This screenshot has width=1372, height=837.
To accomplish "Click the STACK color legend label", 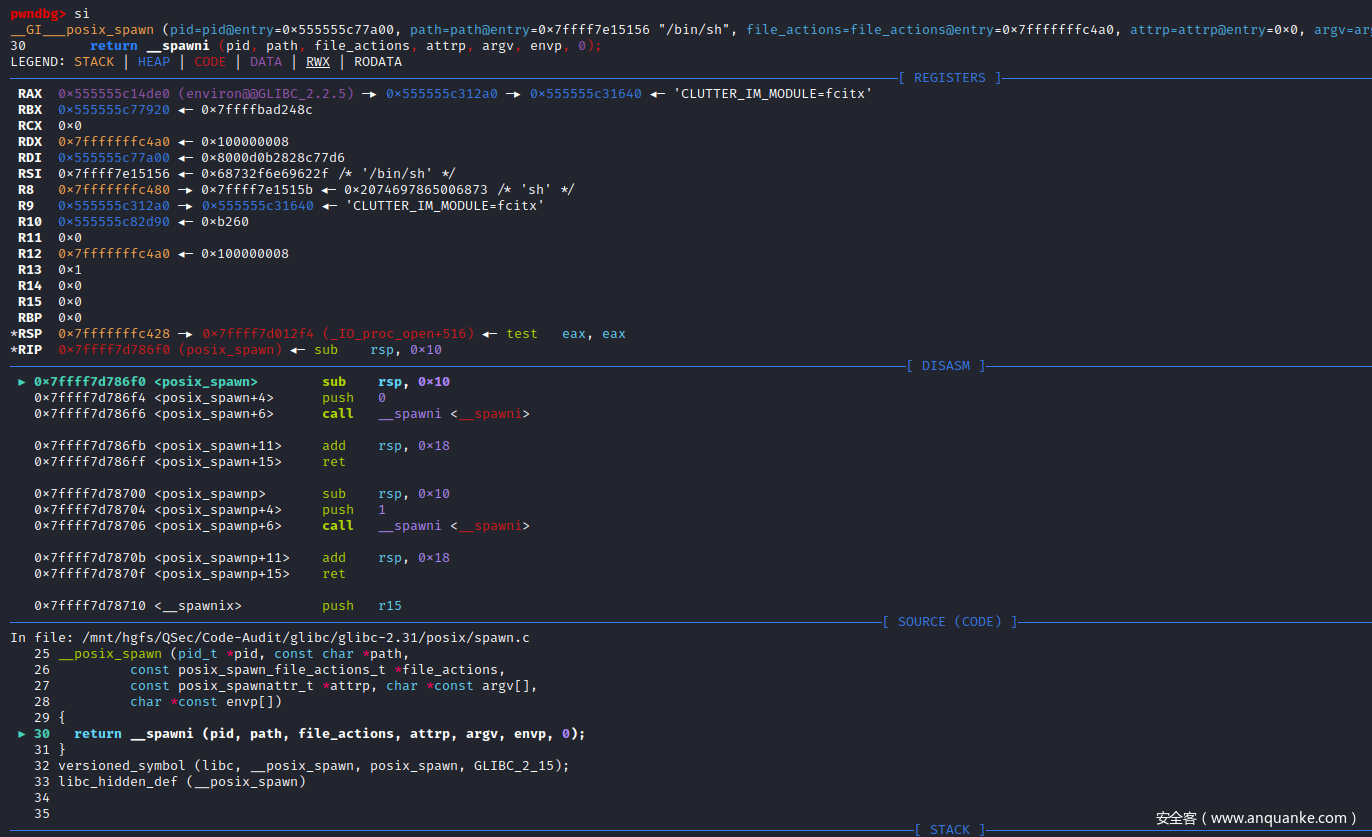I will (x=94, y=62).
